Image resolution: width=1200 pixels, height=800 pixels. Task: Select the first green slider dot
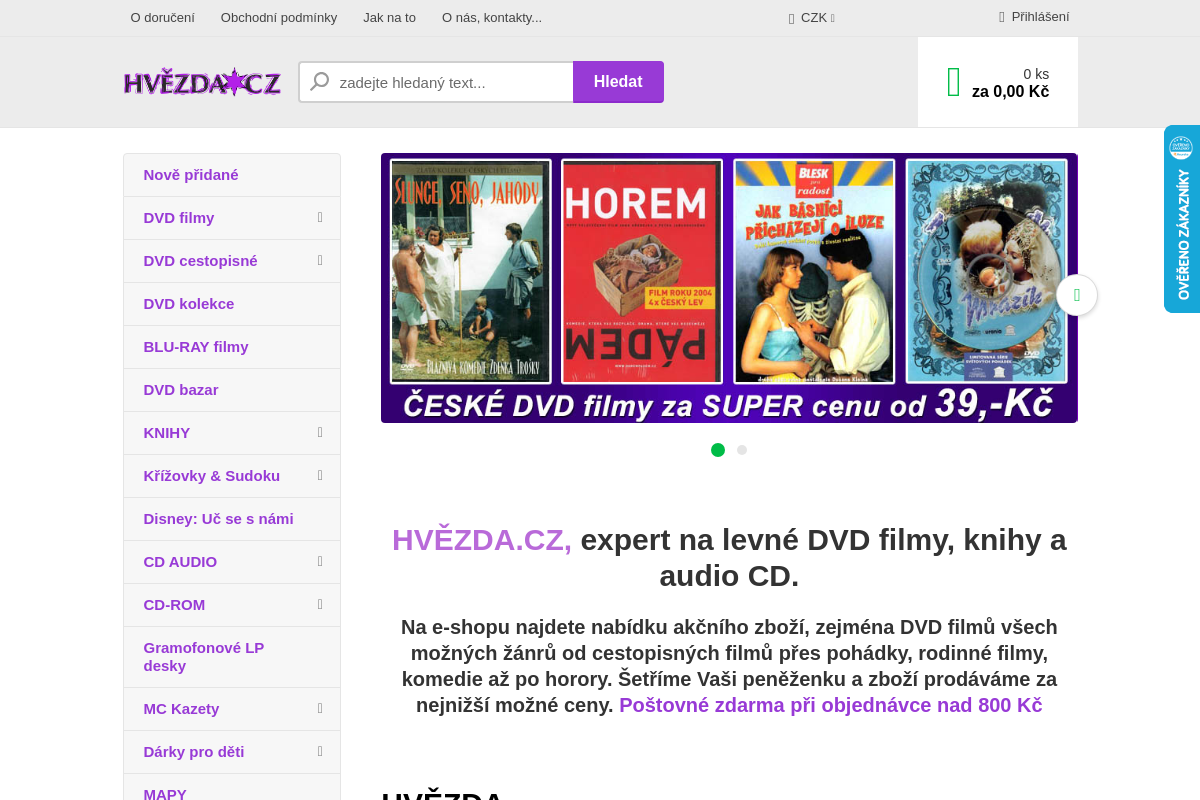tap(718, 450)
